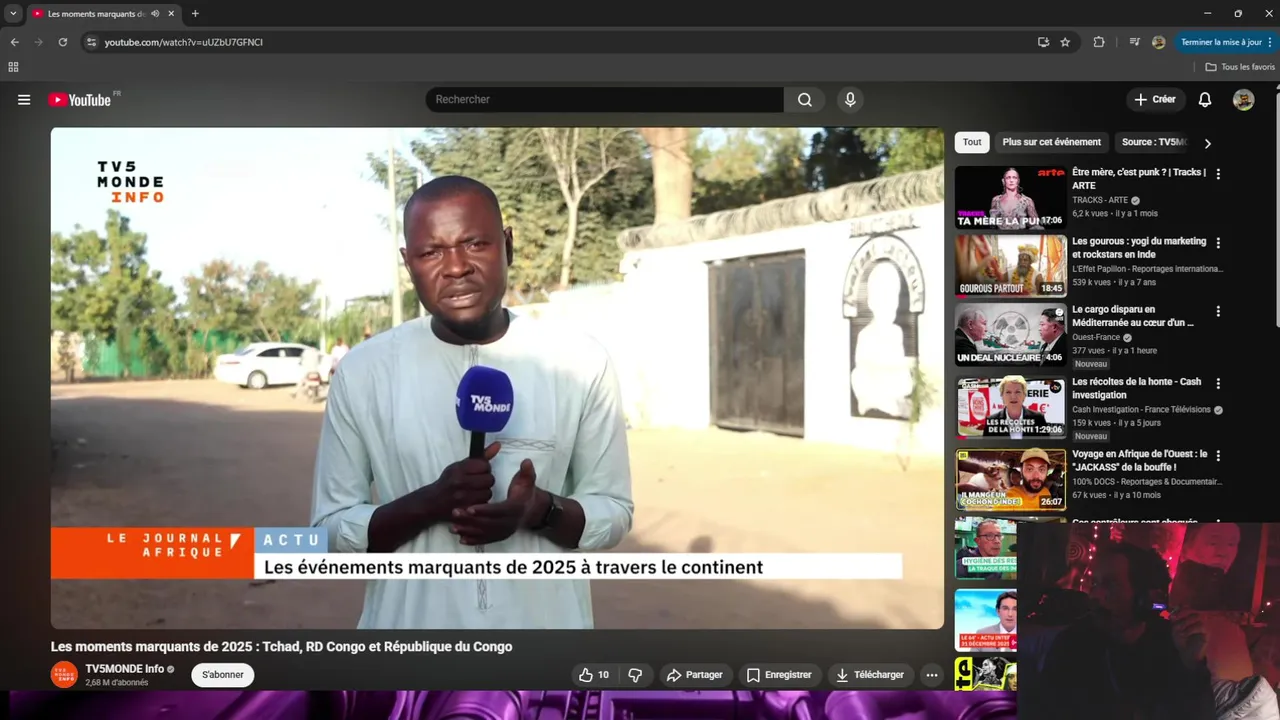Open title Le cargo disparu en Méditerranée
1280x720 pixels.
(x=1133, y=316)
